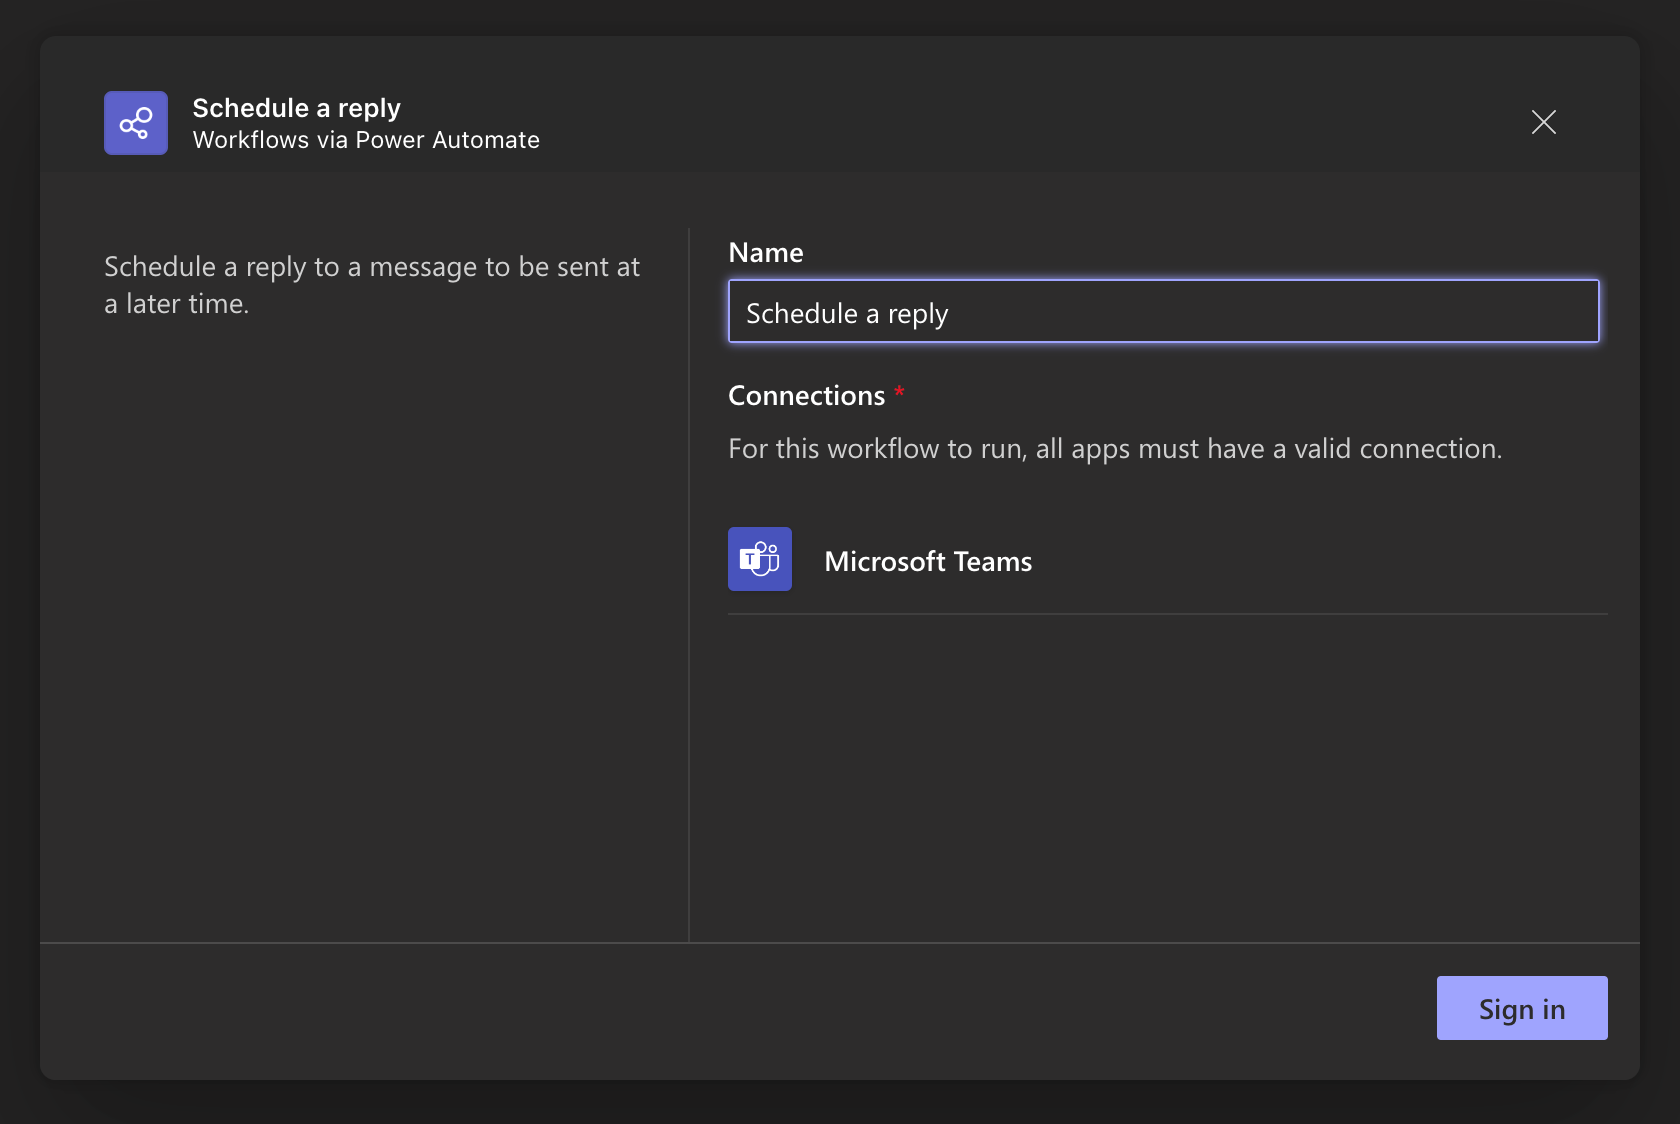The height and width of the screenshot is (1124, 1680).
Task: Click the word "Workflows" in header subtitle
Action: [x=251, y=140]
